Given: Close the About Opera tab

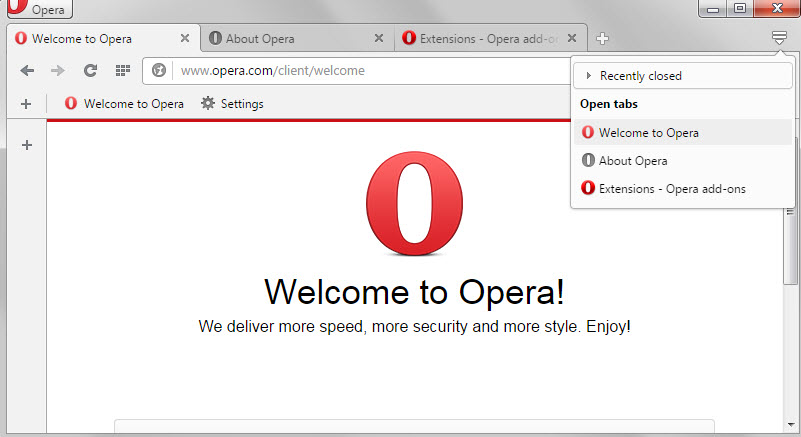Looking at the screenshot, I should point(379,38).
